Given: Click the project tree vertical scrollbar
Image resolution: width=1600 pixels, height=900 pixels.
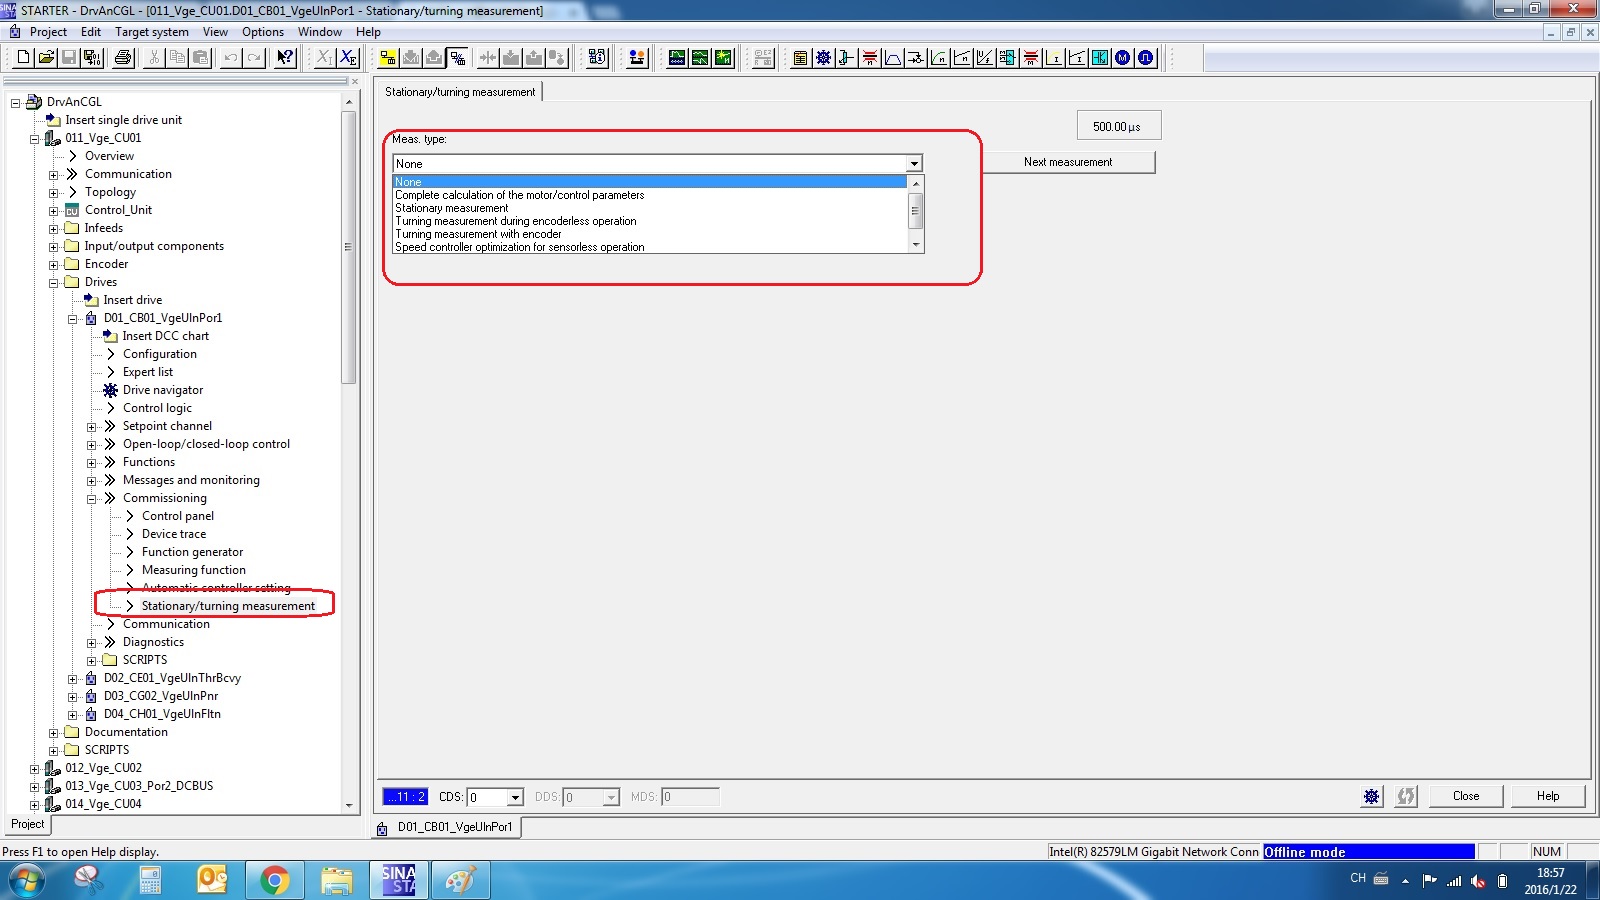Looking at the screenshot, I should [x=349, y=452].
